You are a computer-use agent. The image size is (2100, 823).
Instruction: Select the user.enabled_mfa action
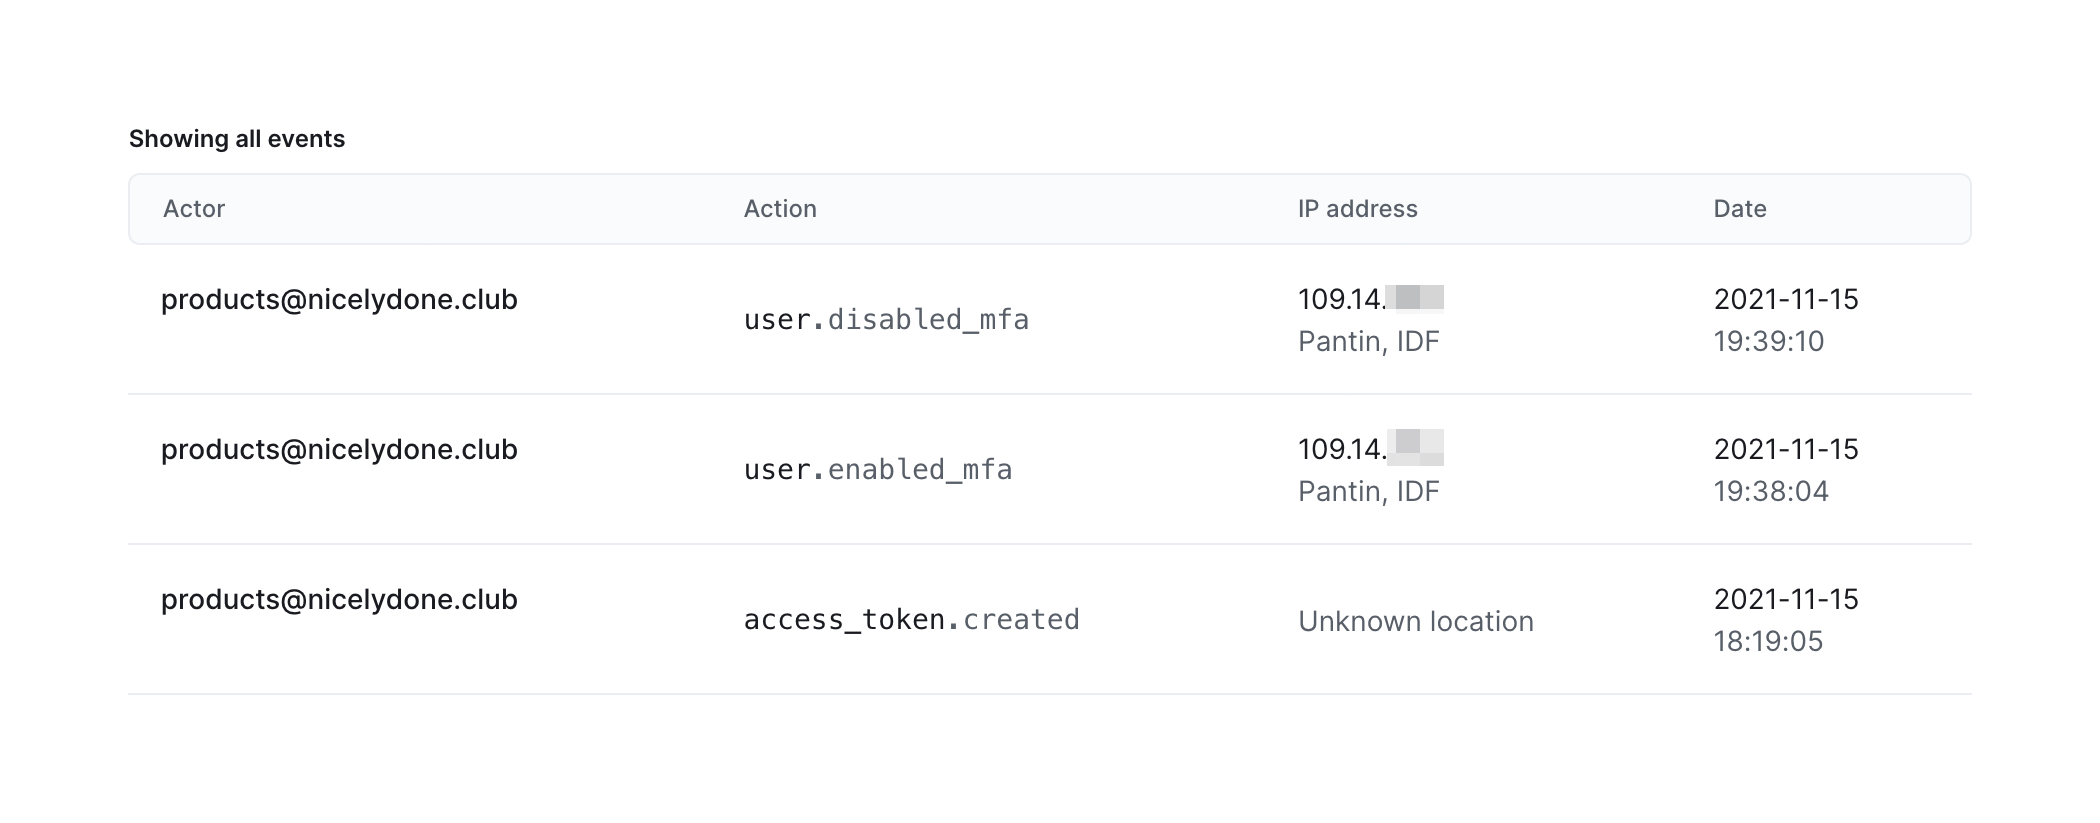pos(878,469)
